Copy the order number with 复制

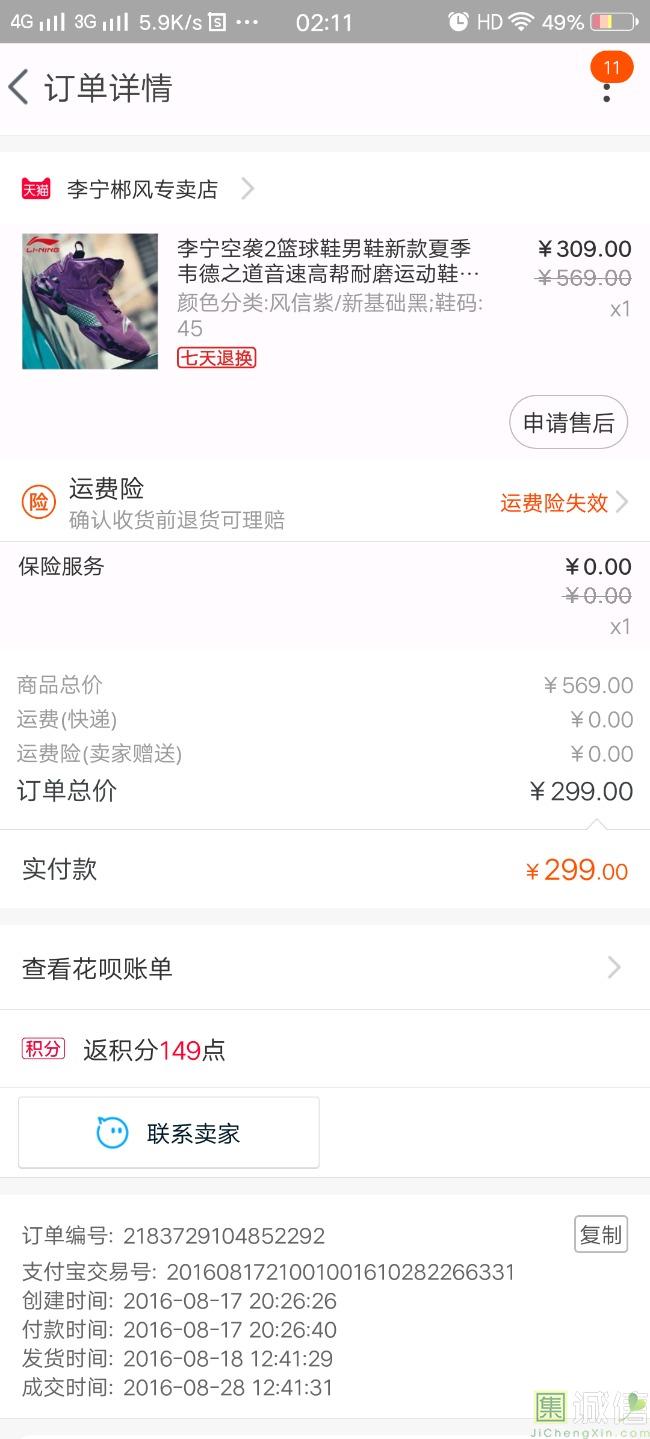[601, 1235]
